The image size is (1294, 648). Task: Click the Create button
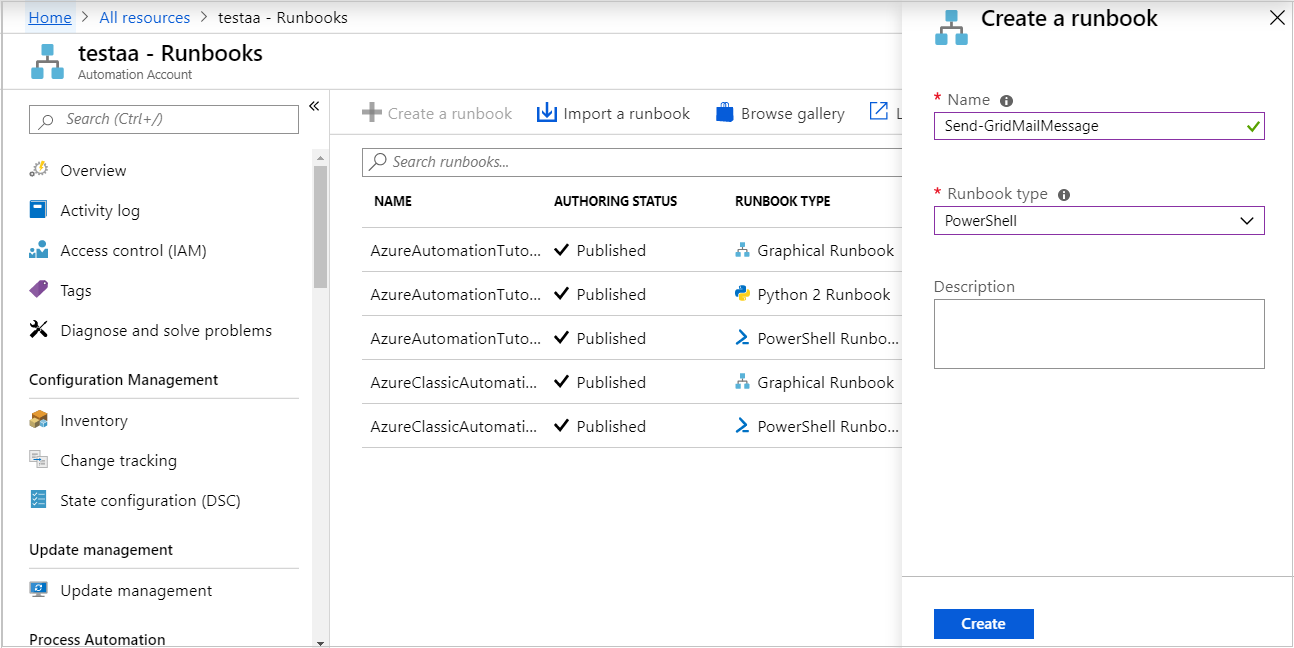pos(983,623)
